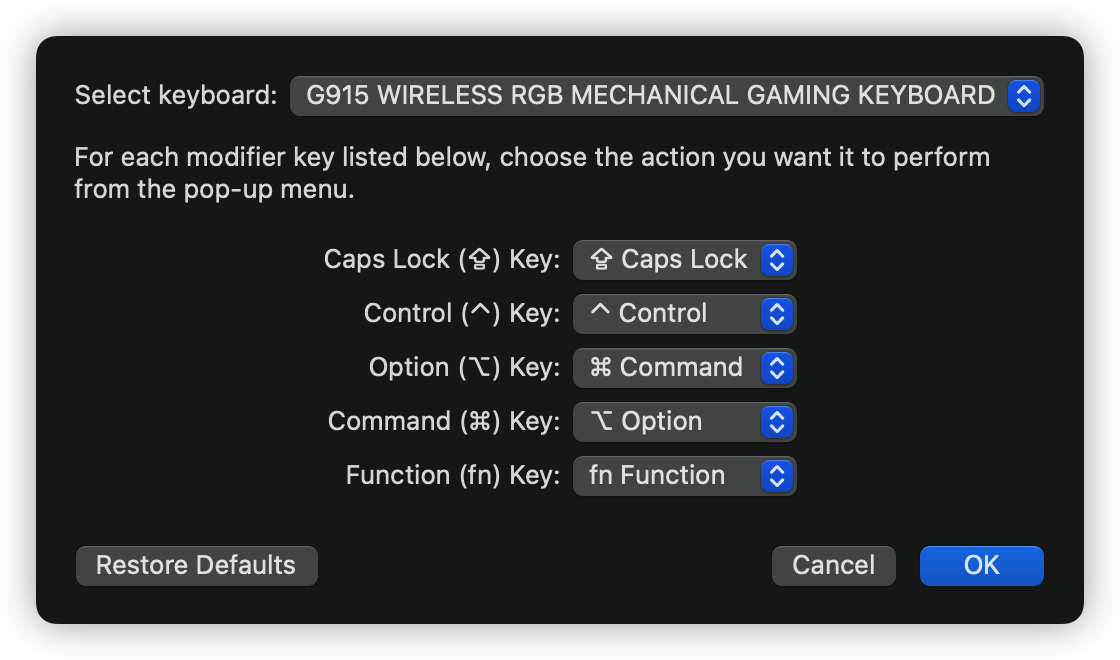This screenshot has width=1120, height=660.
Task: Cancel the modifier keys dialog
Action: coord(833,566)
